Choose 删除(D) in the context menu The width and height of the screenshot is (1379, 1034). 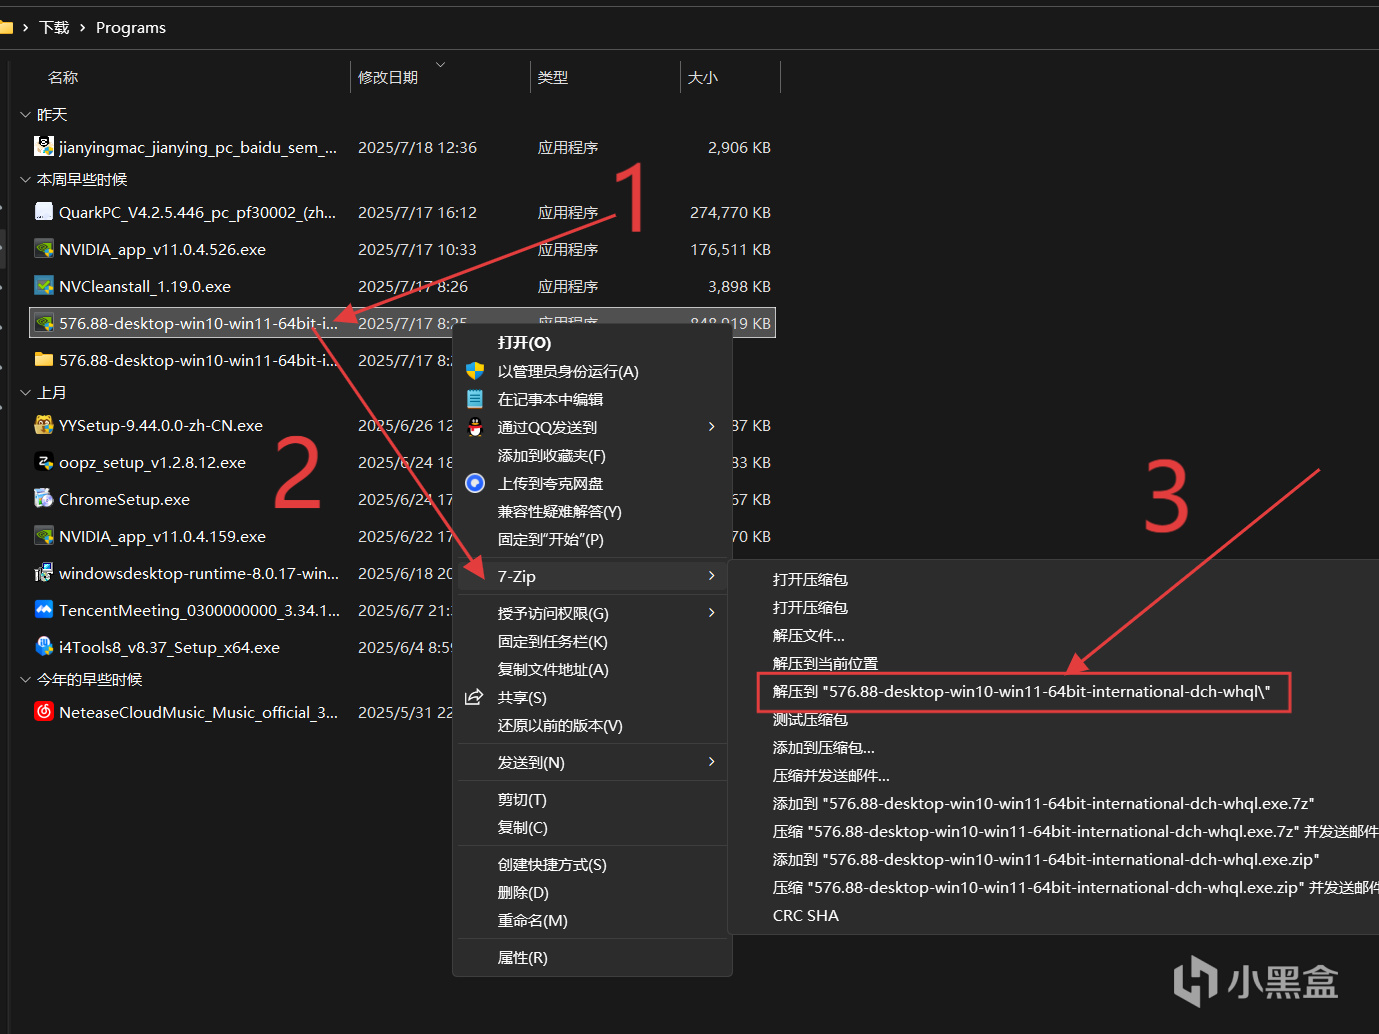coord(523,892)
